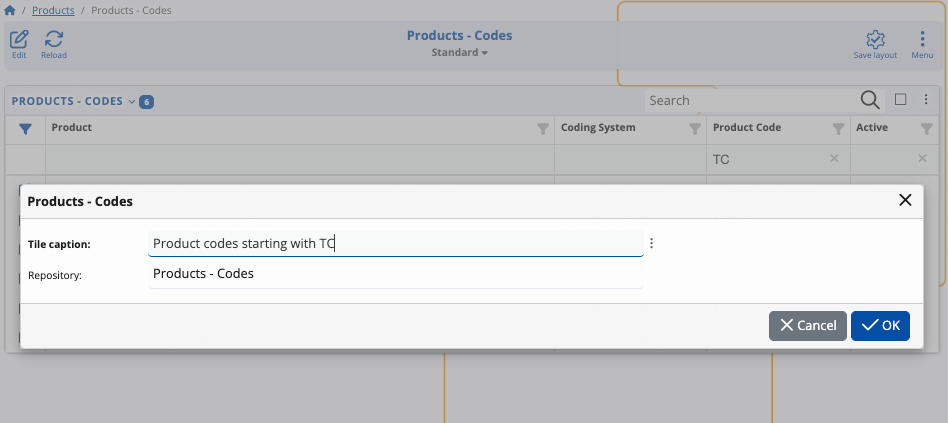The width and height of the screenshot is (948, 423).
Task: Toggle the square checkbox beside search
Action: point(901,100)
